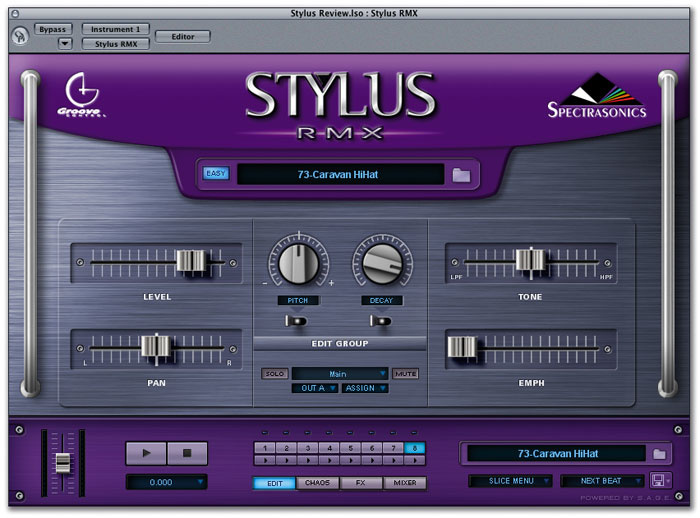Screen dimensions: 700x518
Task: Switch to the MIXER page
Action: [404, 483]
